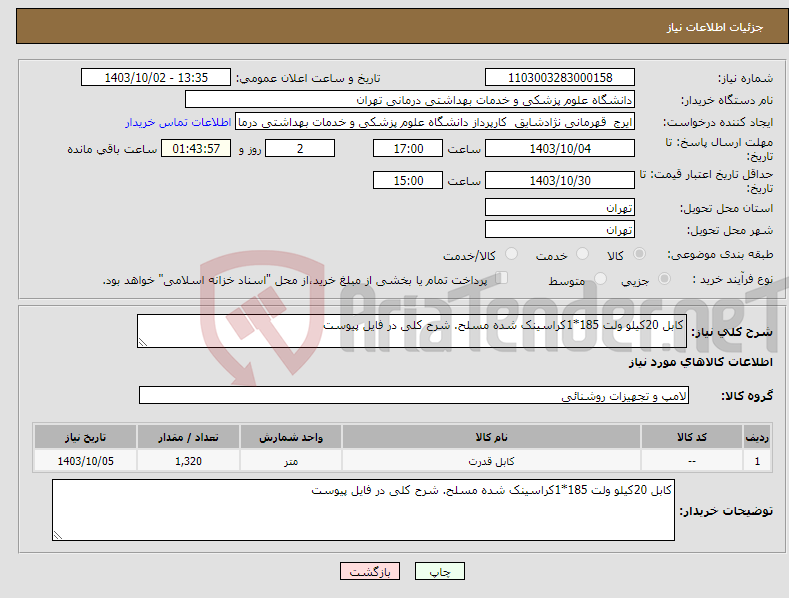Viewport: 789px width, 598px height.
Task: Click the چاپ (print) button
Action: click(x=439, y=571)
